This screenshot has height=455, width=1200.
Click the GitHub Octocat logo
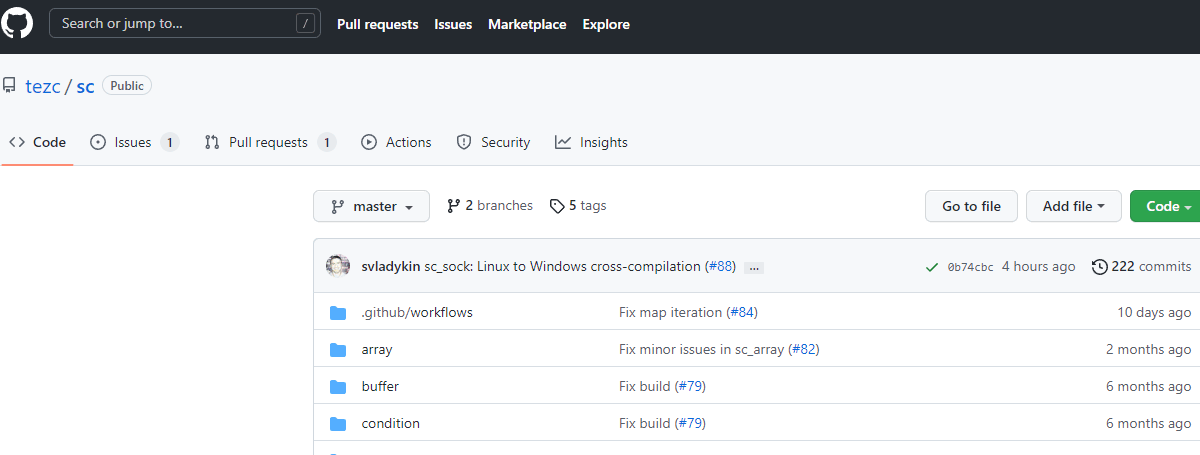coord(16,24)
